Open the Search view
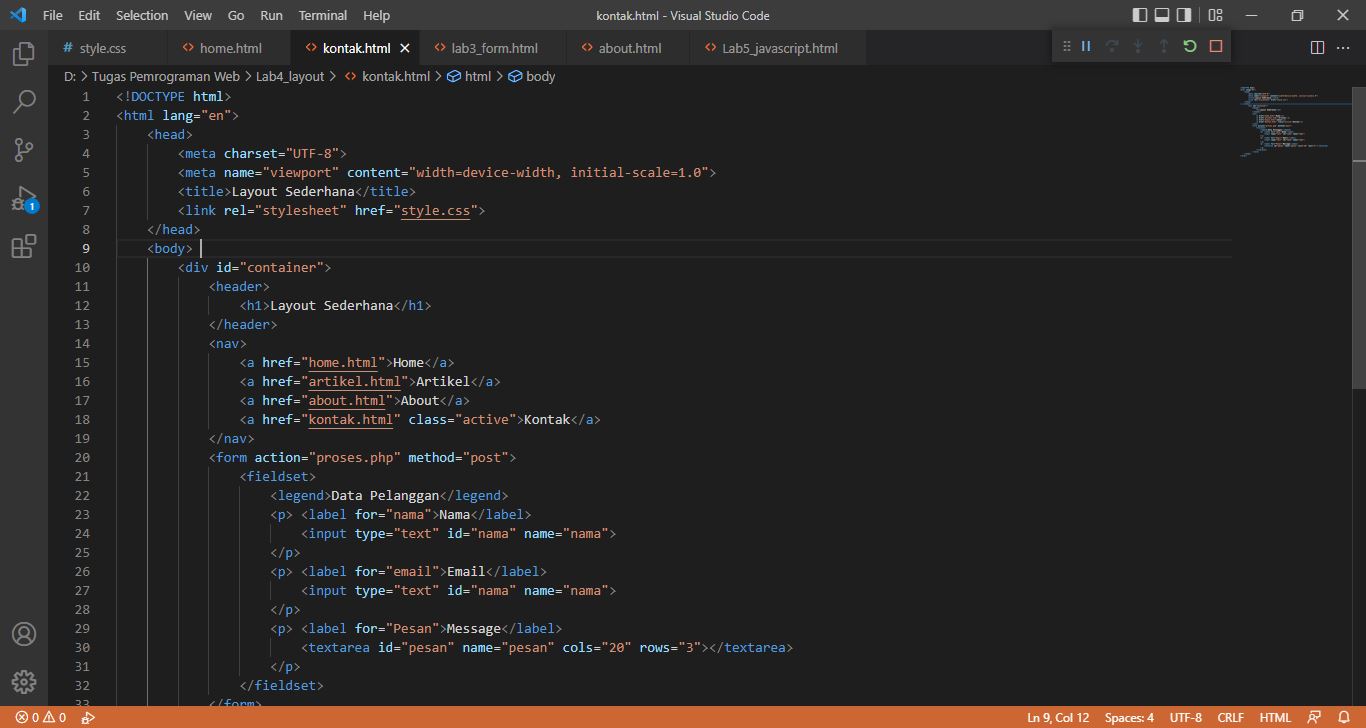 click(24, 102)
